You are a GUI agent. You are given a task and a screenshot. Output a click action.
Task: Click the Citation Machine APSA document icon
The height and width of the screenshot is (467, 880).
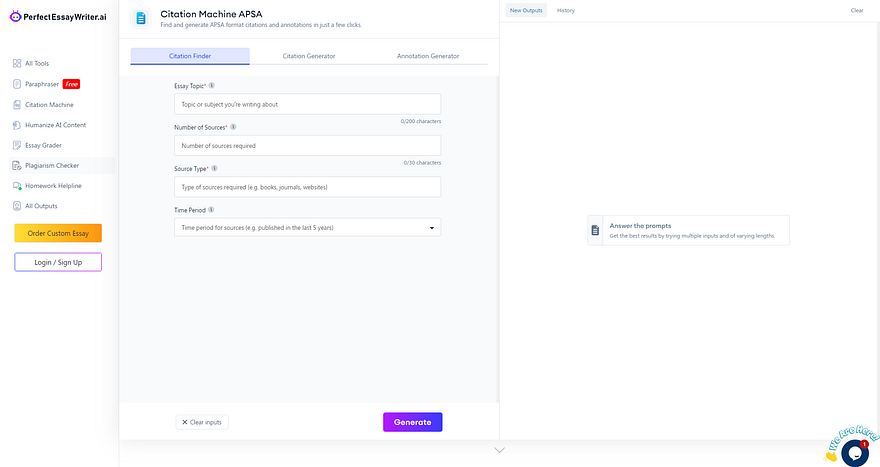tap(141, 19)
